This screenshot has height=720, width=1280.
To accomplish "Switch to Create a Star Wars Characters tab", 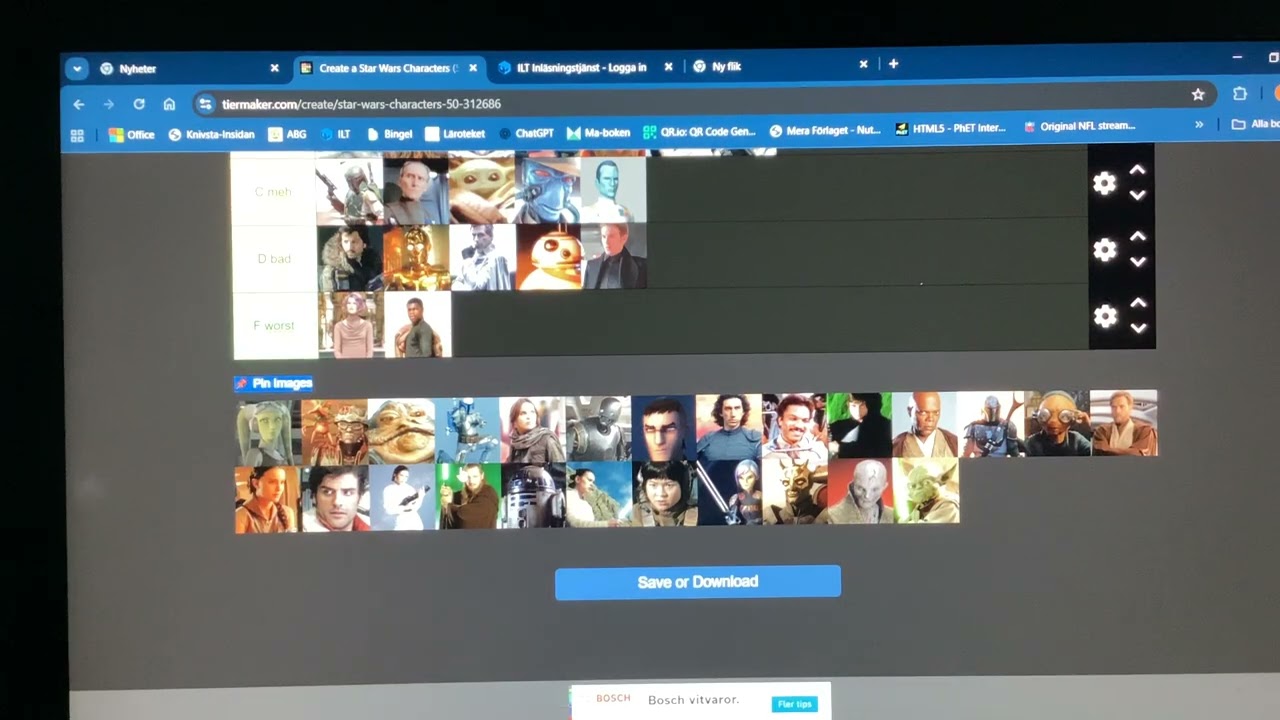I will (388, 68).
